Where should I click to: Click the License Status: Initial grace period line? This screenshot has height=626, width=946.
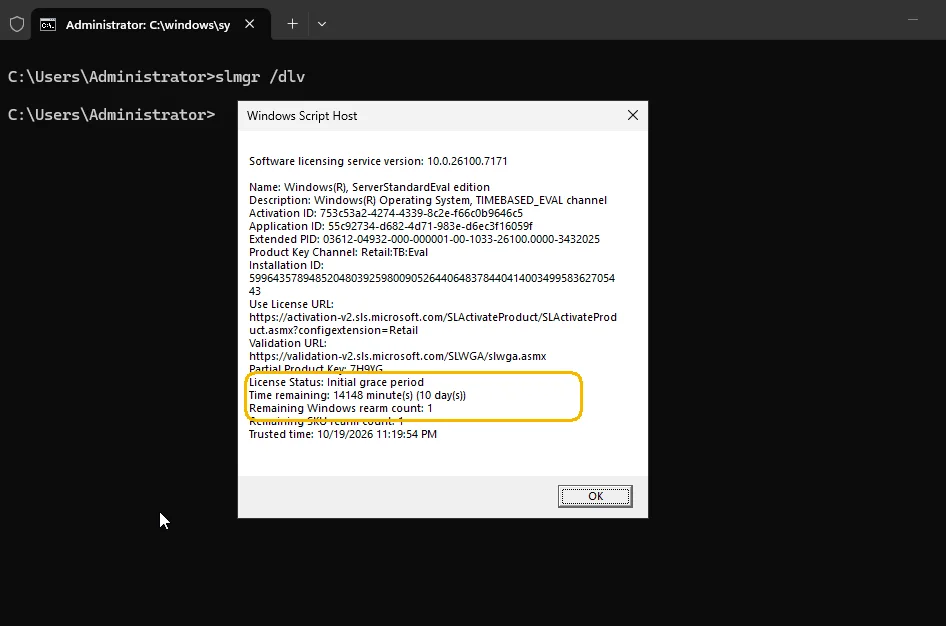(x=337, y=382)
